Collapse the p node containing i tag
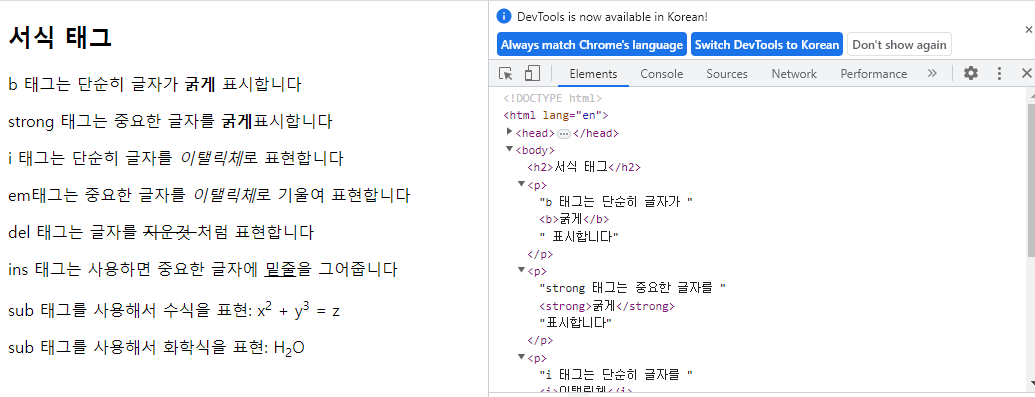1035x397 pixels. tap(521, 357)
